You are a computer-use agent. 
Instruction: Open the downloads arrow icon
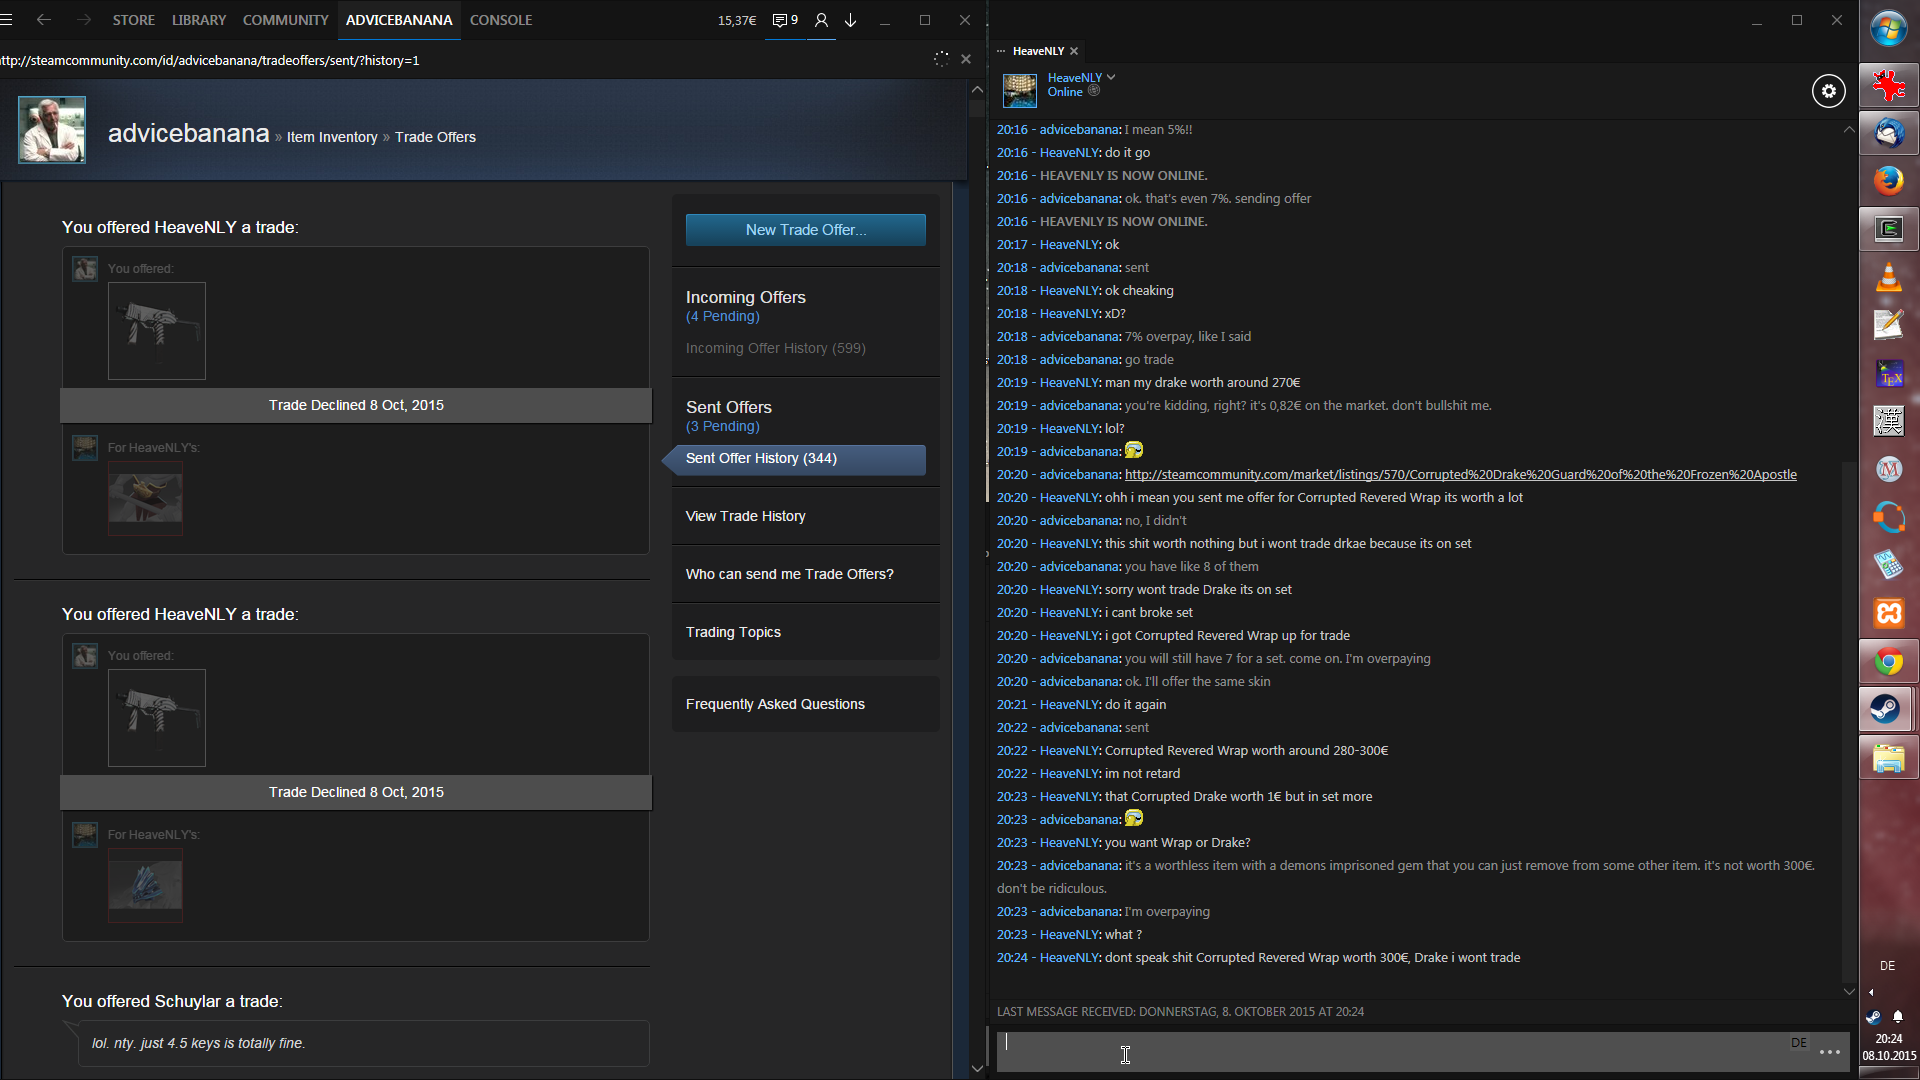[851, 20]
